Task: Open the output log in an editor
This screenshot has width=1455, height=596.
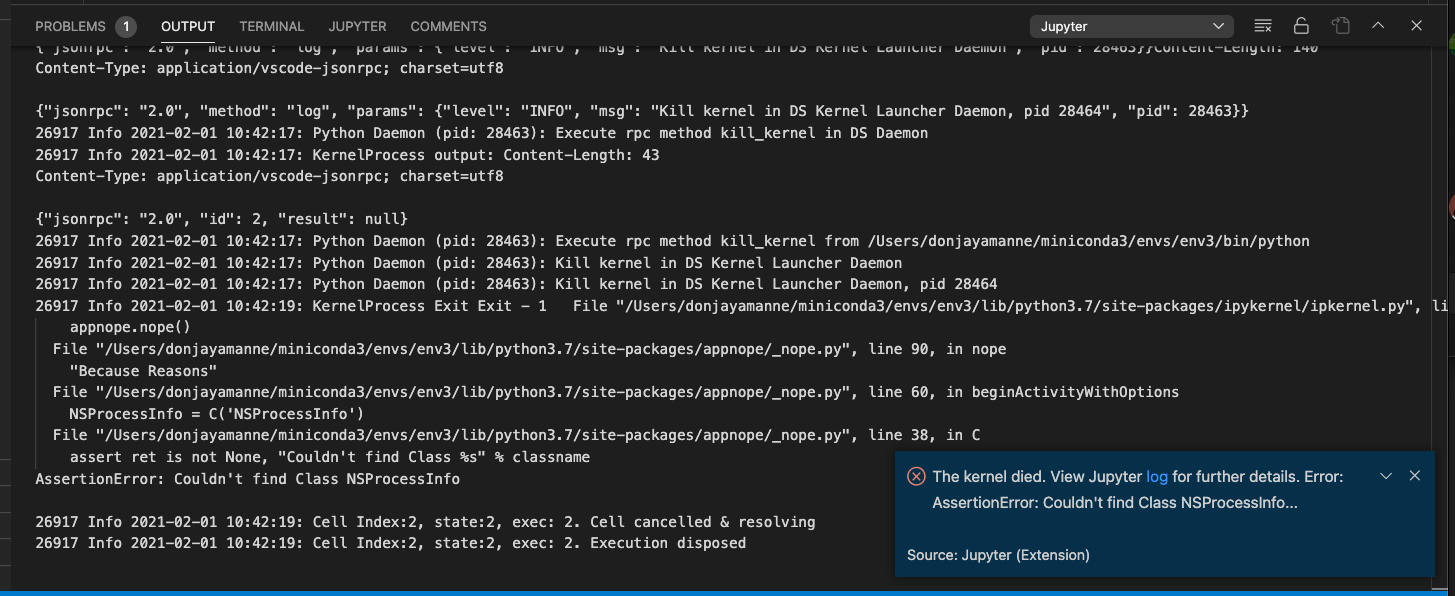Action: tap(1341, 26)
